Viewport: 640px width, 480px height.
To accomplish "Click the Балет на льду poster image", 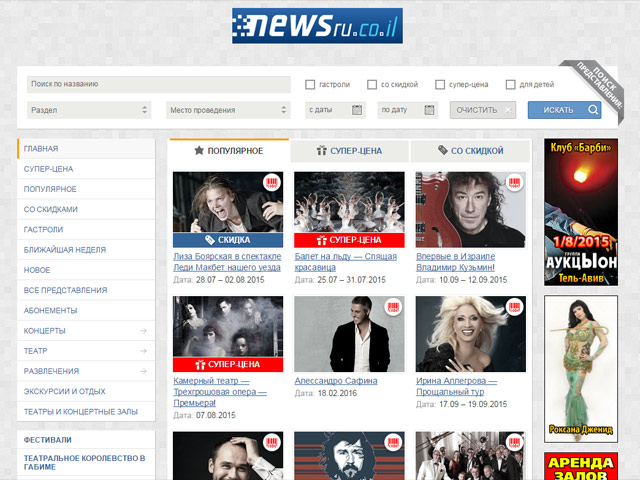I will [349, 202].
